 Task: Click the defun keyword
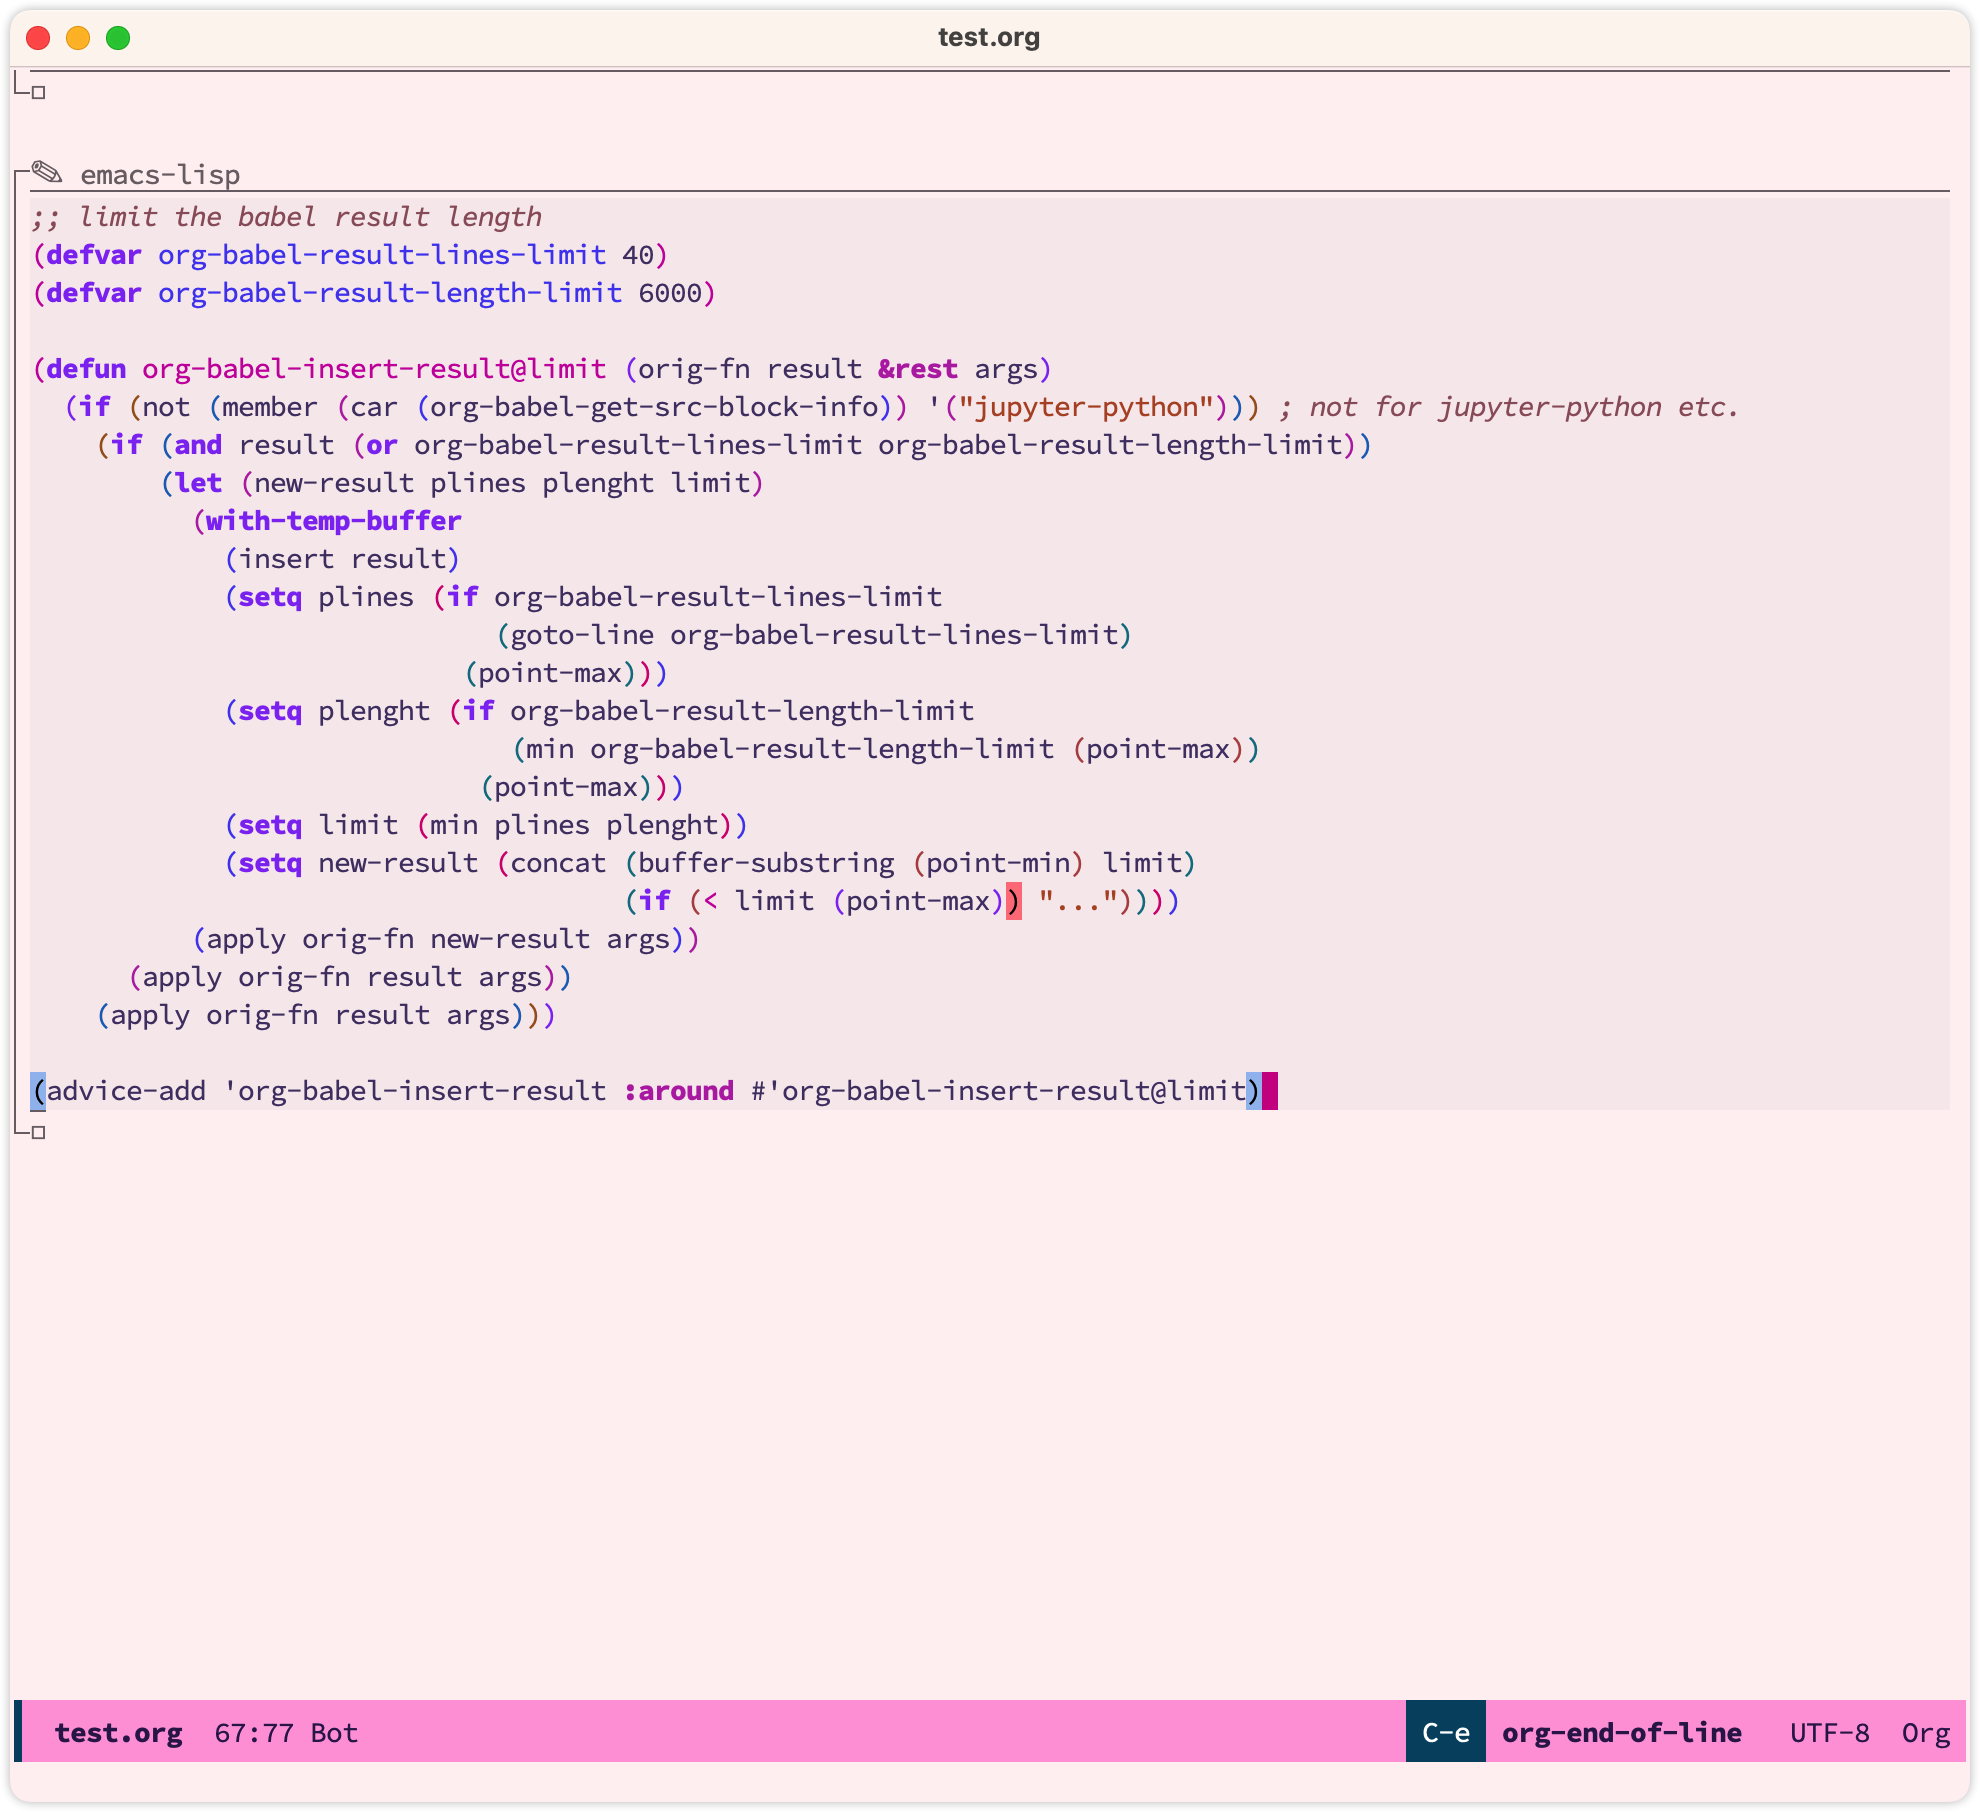click(x=86, y=369)
